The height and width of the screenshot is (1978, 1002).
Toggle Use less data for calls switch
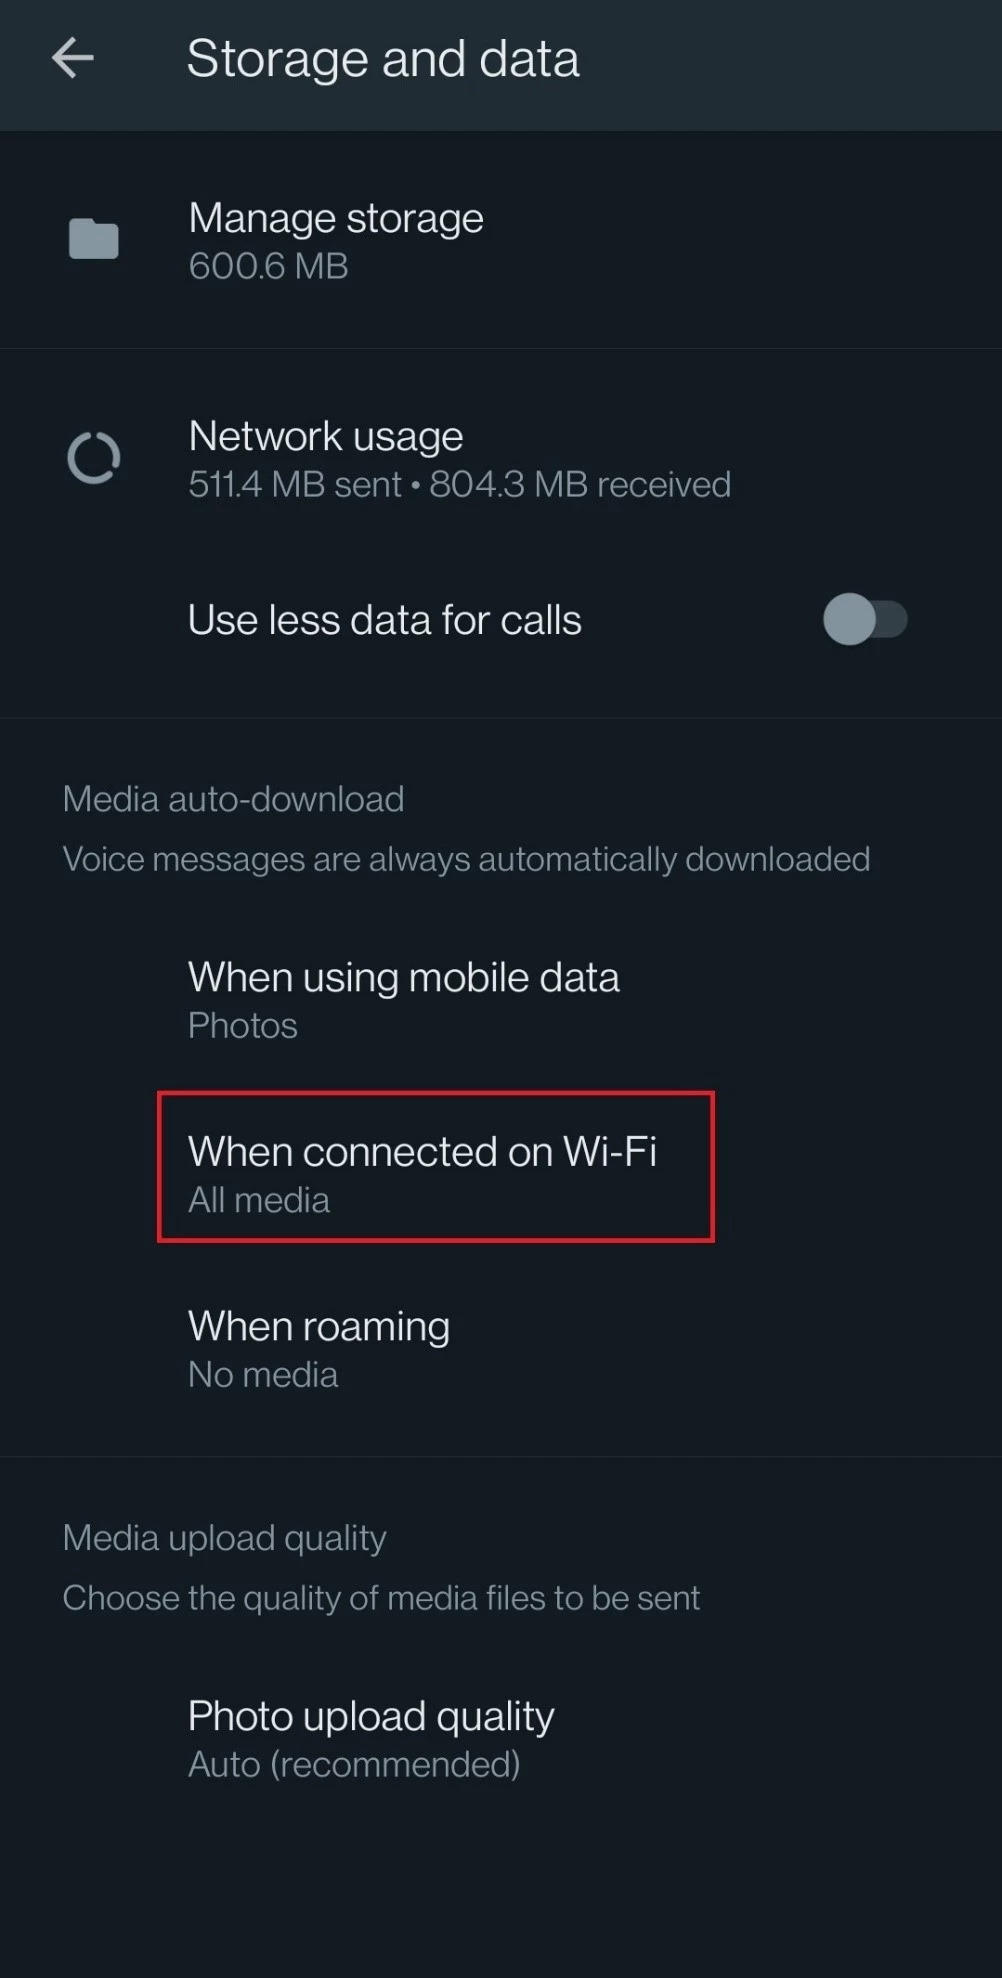(865, 619)
